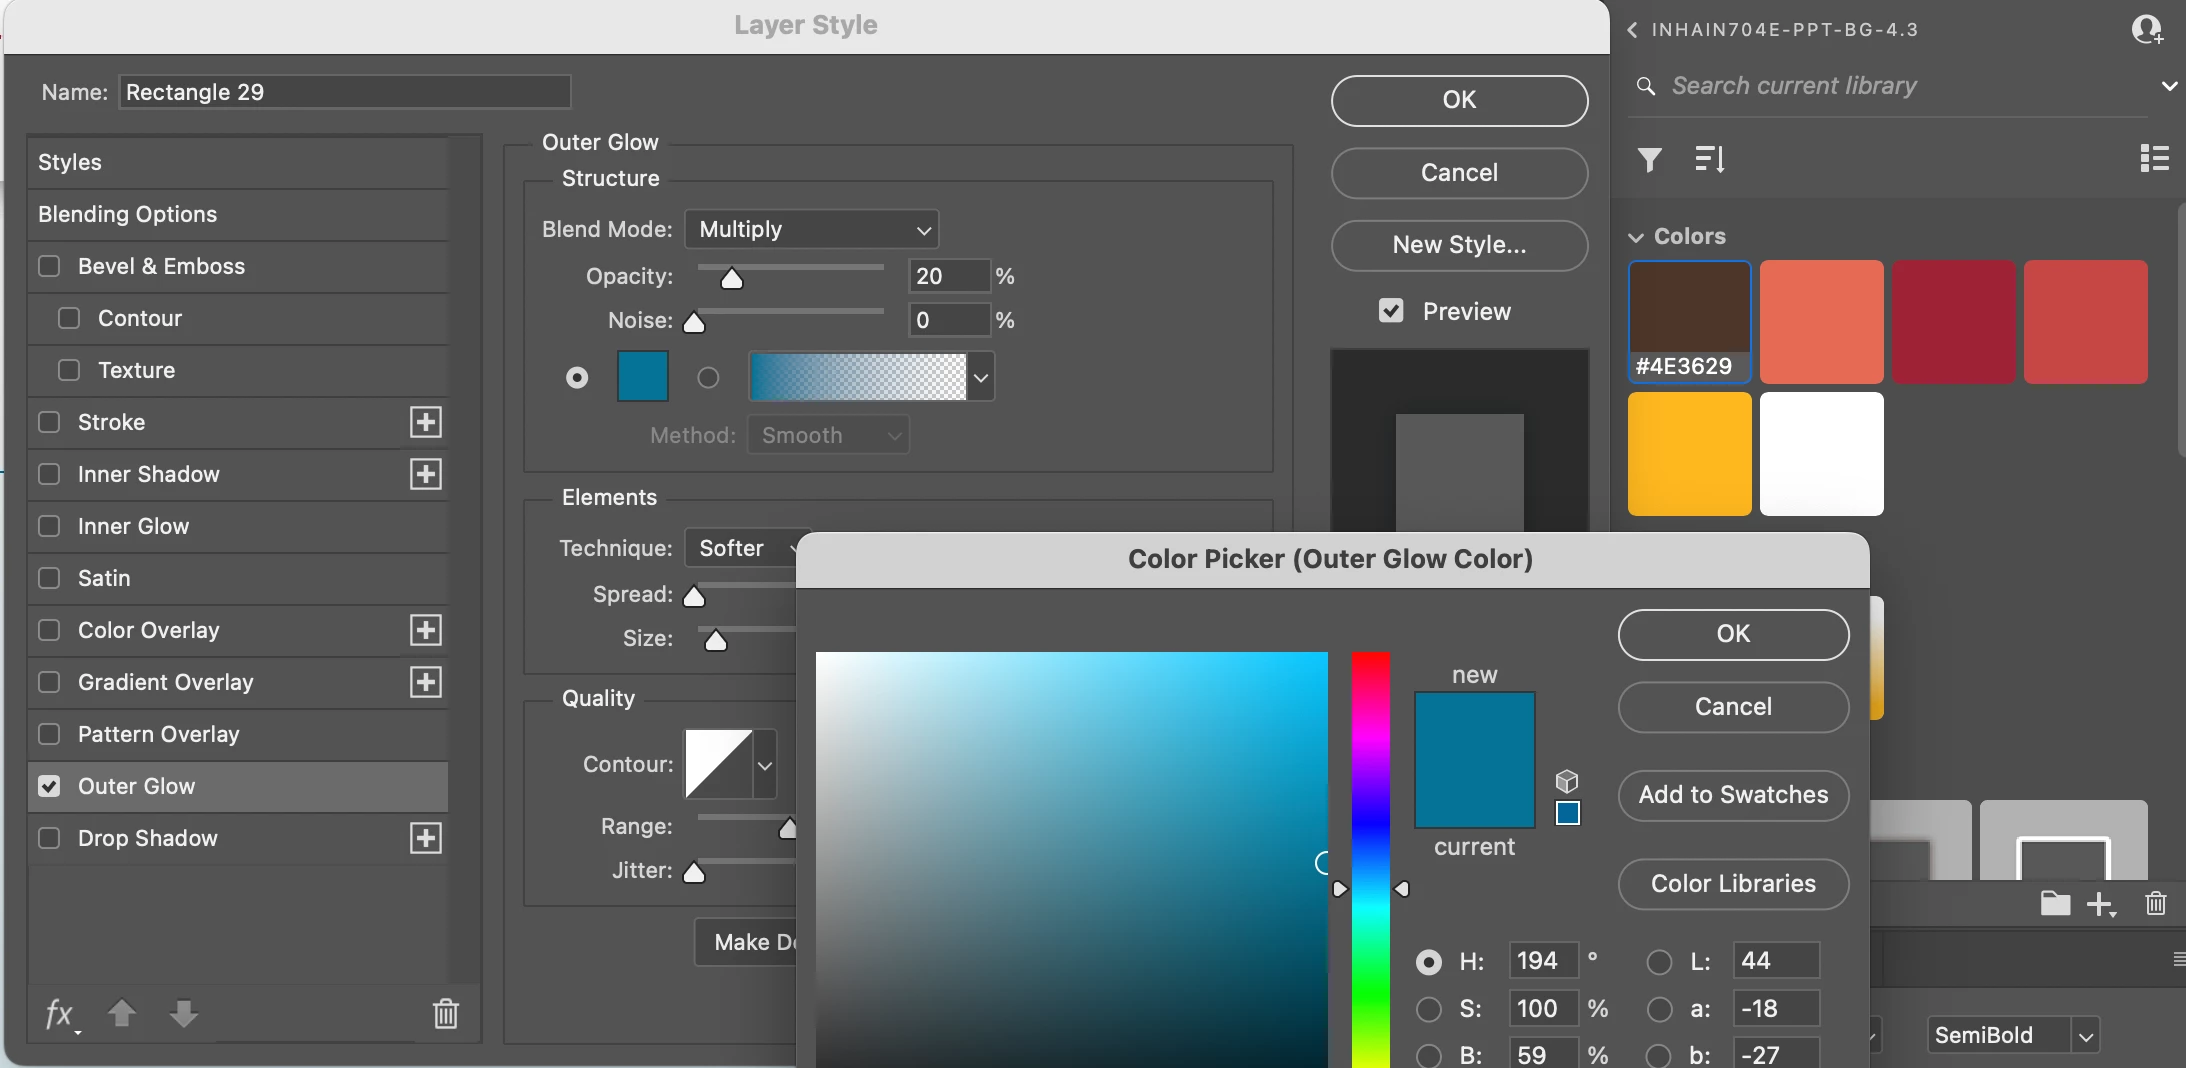
Task: Click the Name field Rectangle 29
Action: 345,92
